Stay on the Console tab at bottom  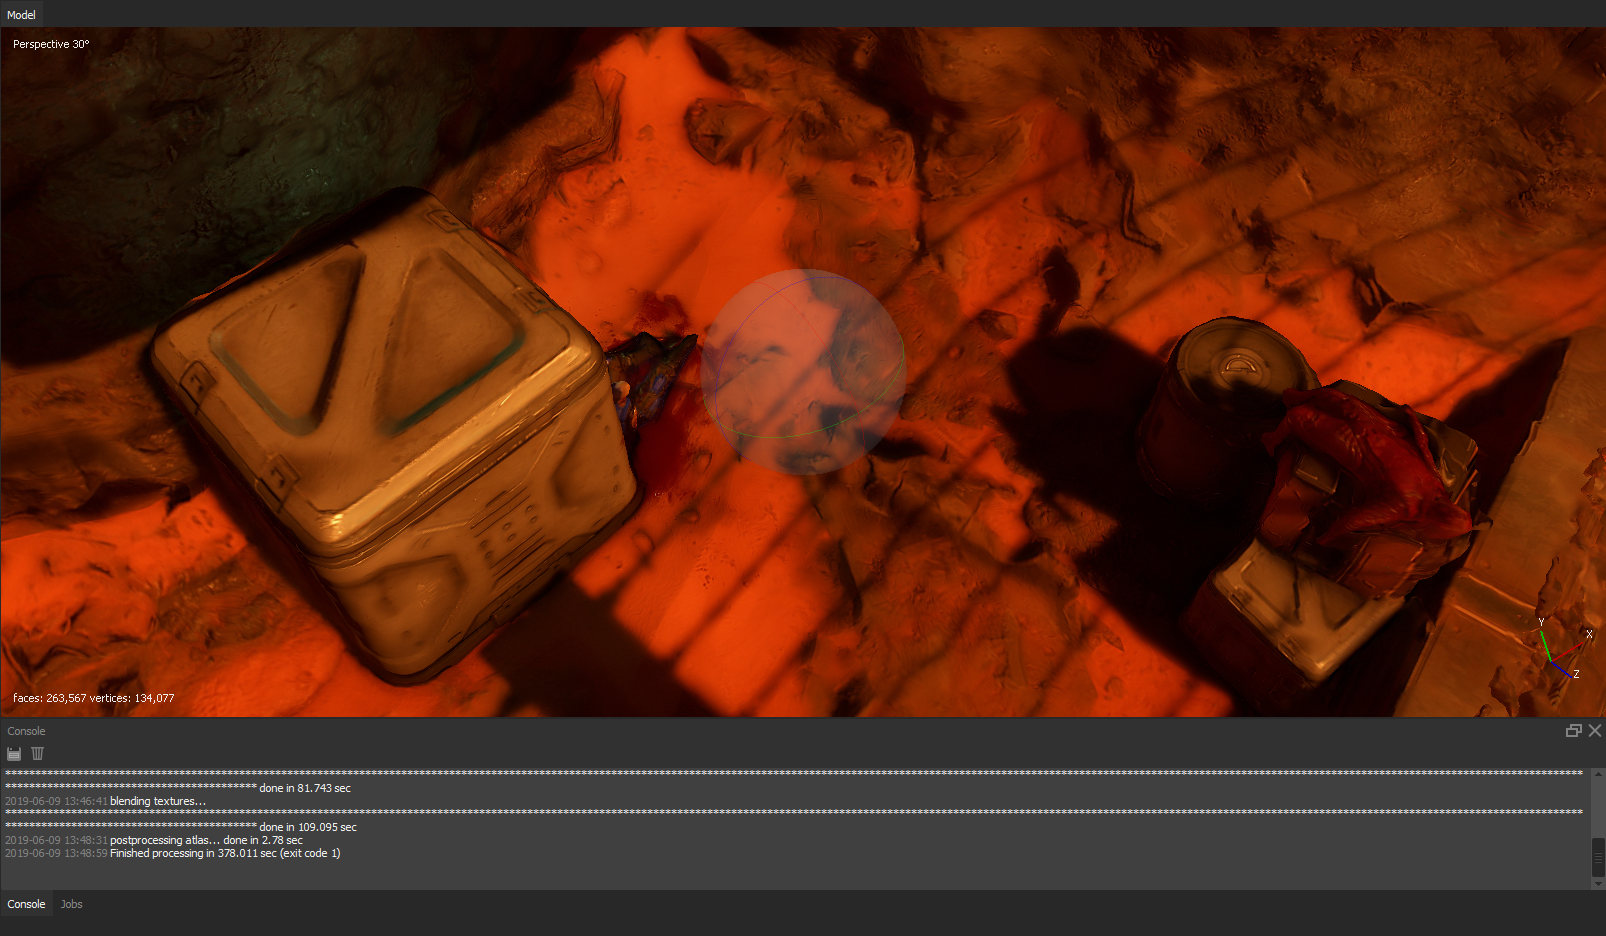[26, 904]
